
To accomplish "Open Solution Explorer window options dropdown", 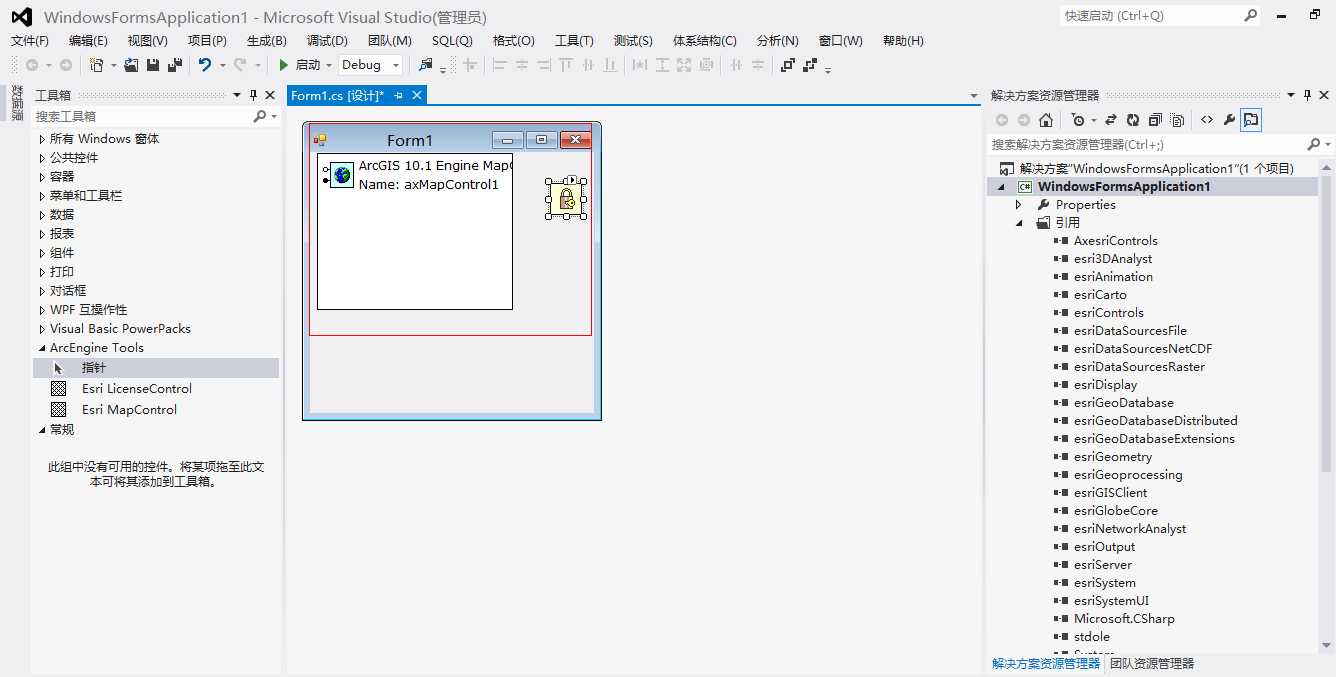I will tap(1291, 95).
